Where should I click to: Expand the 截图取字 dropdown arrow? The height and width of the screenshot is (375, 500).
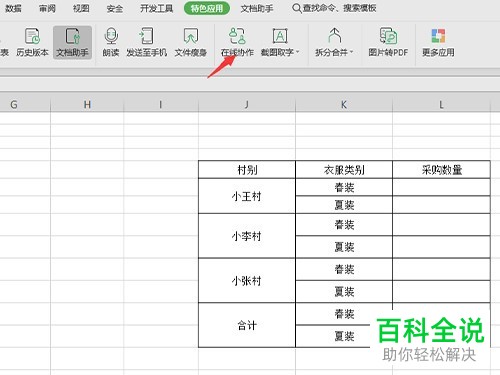click(x=297, y=52)
